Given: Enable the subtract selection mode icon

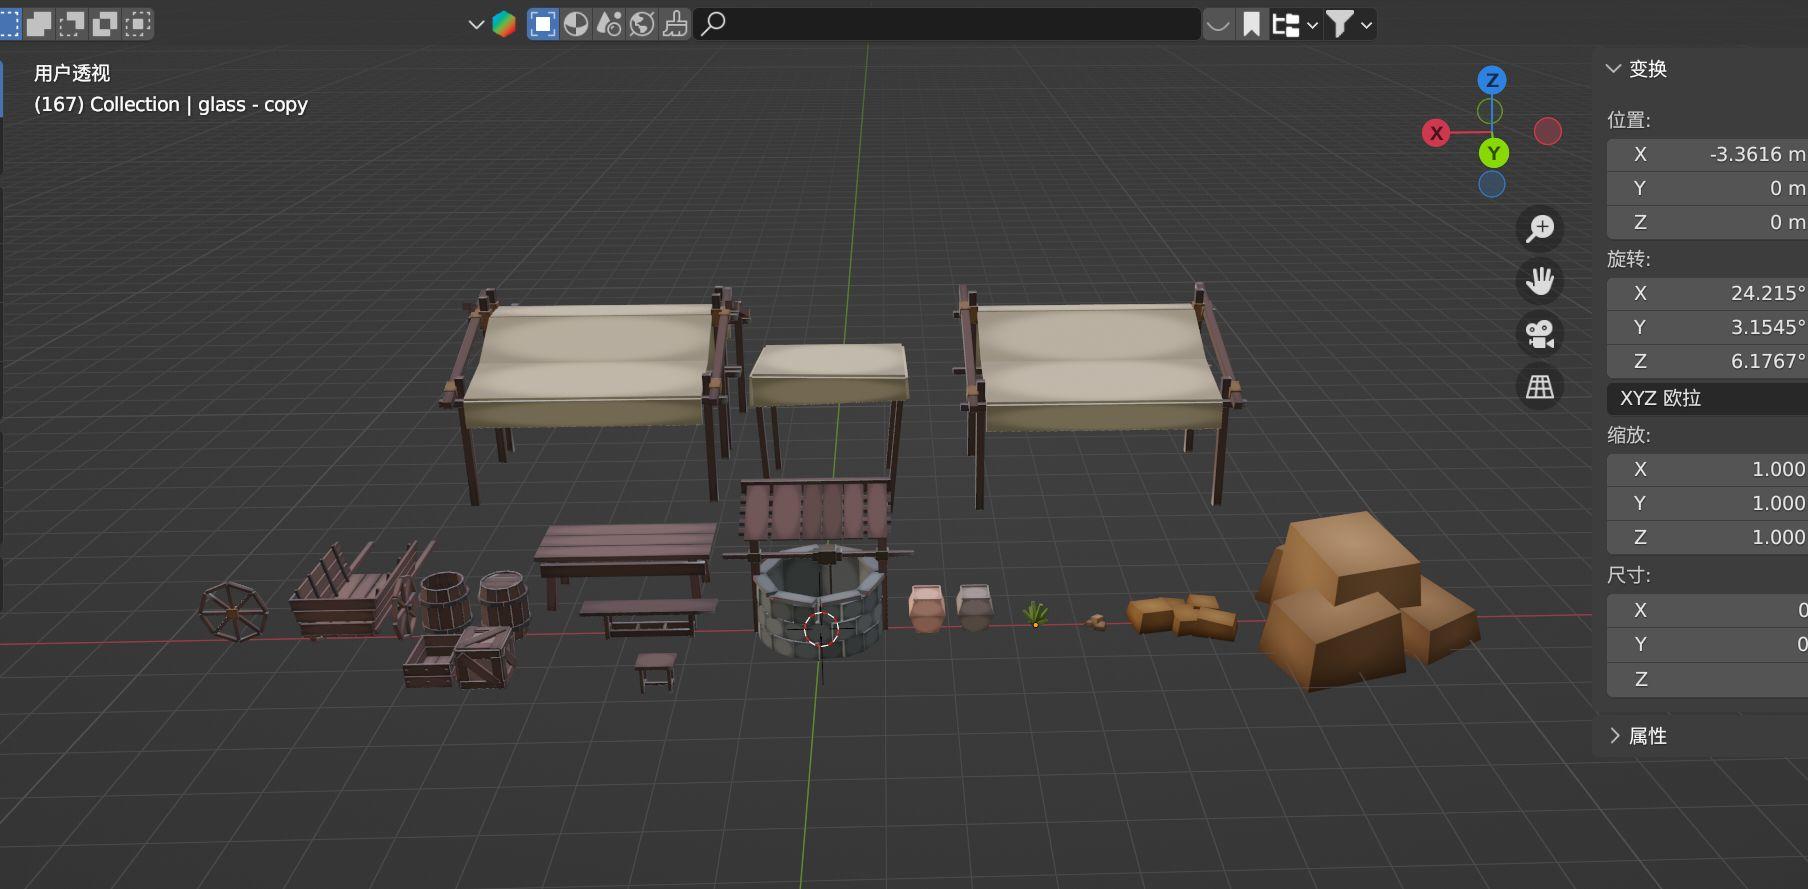Looking at the screenshot, I should click(72, 24).
